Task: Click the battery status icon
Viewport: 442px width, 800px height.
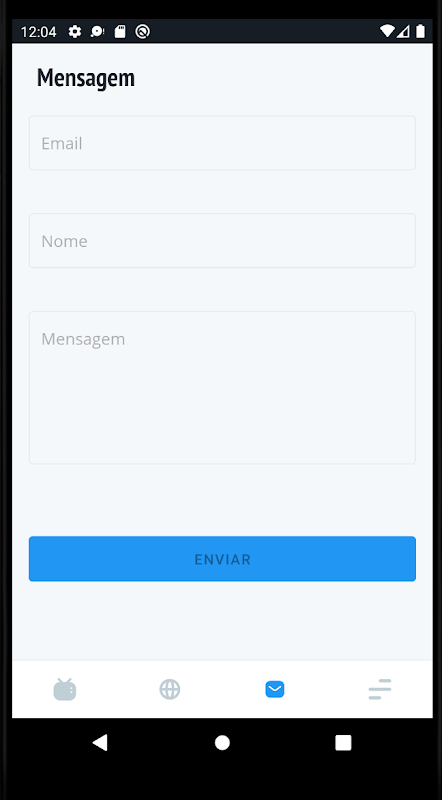Action: [420, 32]
